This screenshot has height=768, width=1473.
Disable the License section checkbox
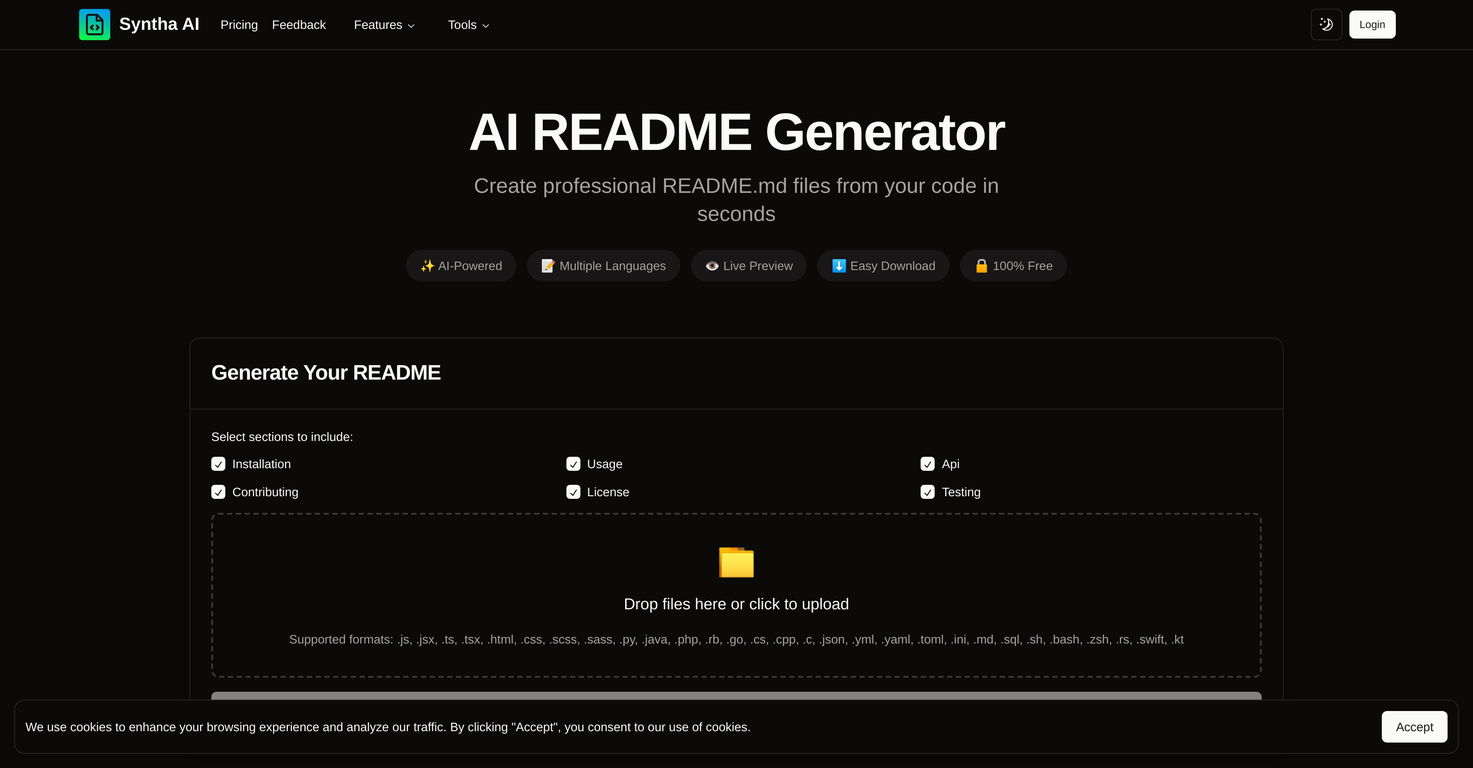click(x=573, y=491)
